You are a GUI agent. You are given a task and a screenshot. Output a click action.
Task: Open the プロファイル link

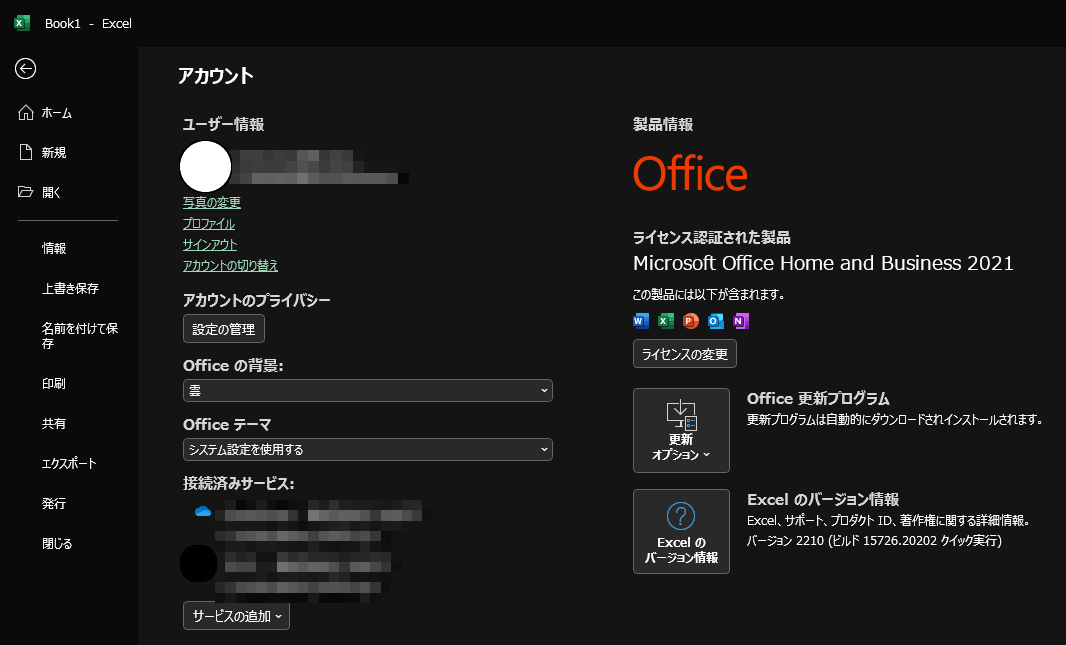[209, 224]
